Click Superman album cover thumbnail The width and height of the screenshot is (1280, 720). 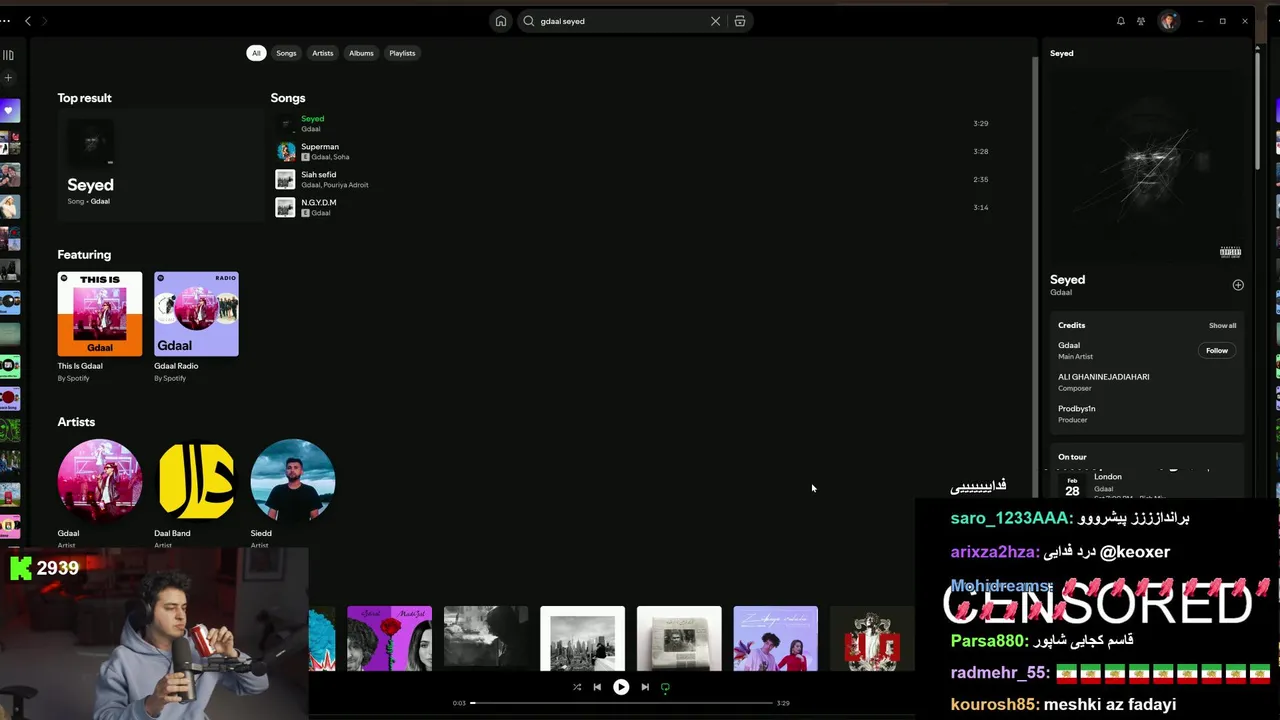click(286, 152)
